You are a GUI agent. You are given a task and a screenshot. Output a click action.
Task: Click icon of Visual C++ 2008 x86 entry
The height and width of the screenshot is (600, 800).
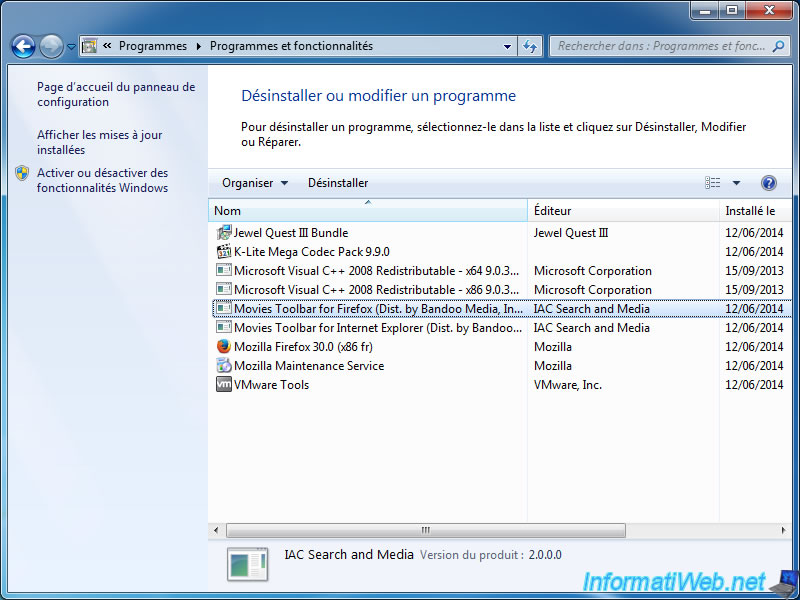[x=223, y=289]
